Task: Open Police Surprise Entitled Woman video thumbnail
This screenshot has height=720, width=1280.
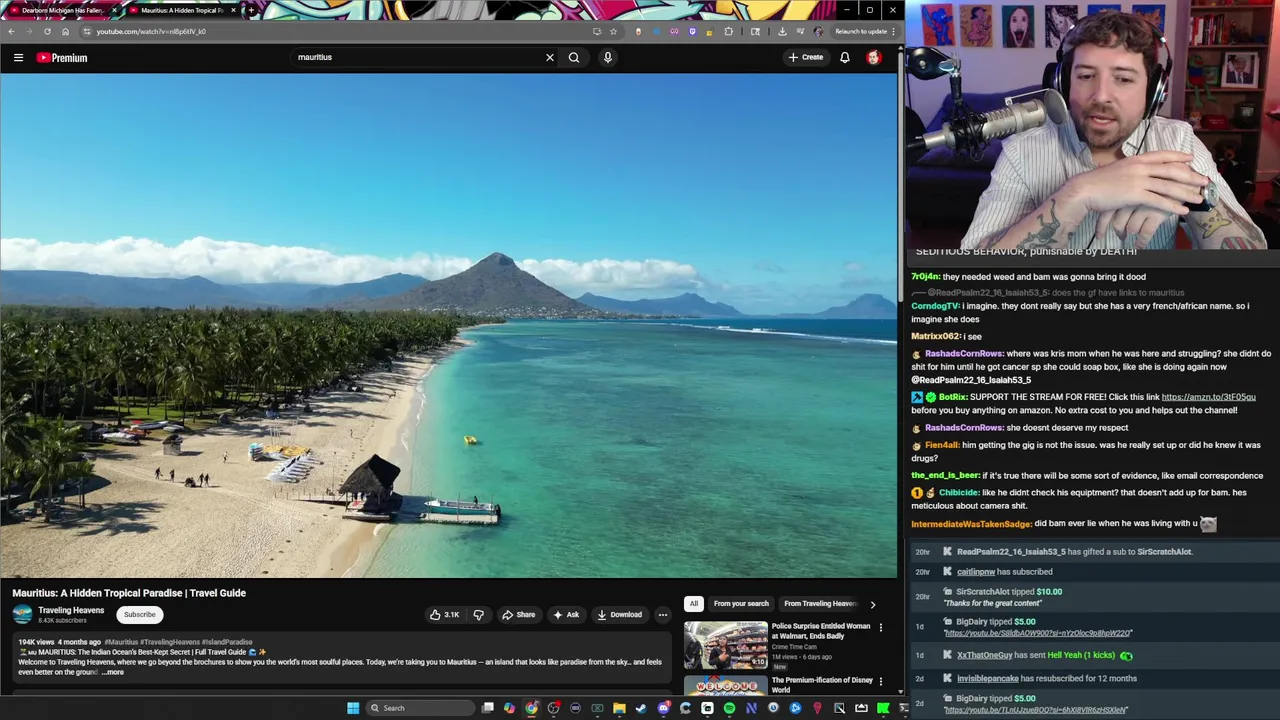Action: pos(726,645)
